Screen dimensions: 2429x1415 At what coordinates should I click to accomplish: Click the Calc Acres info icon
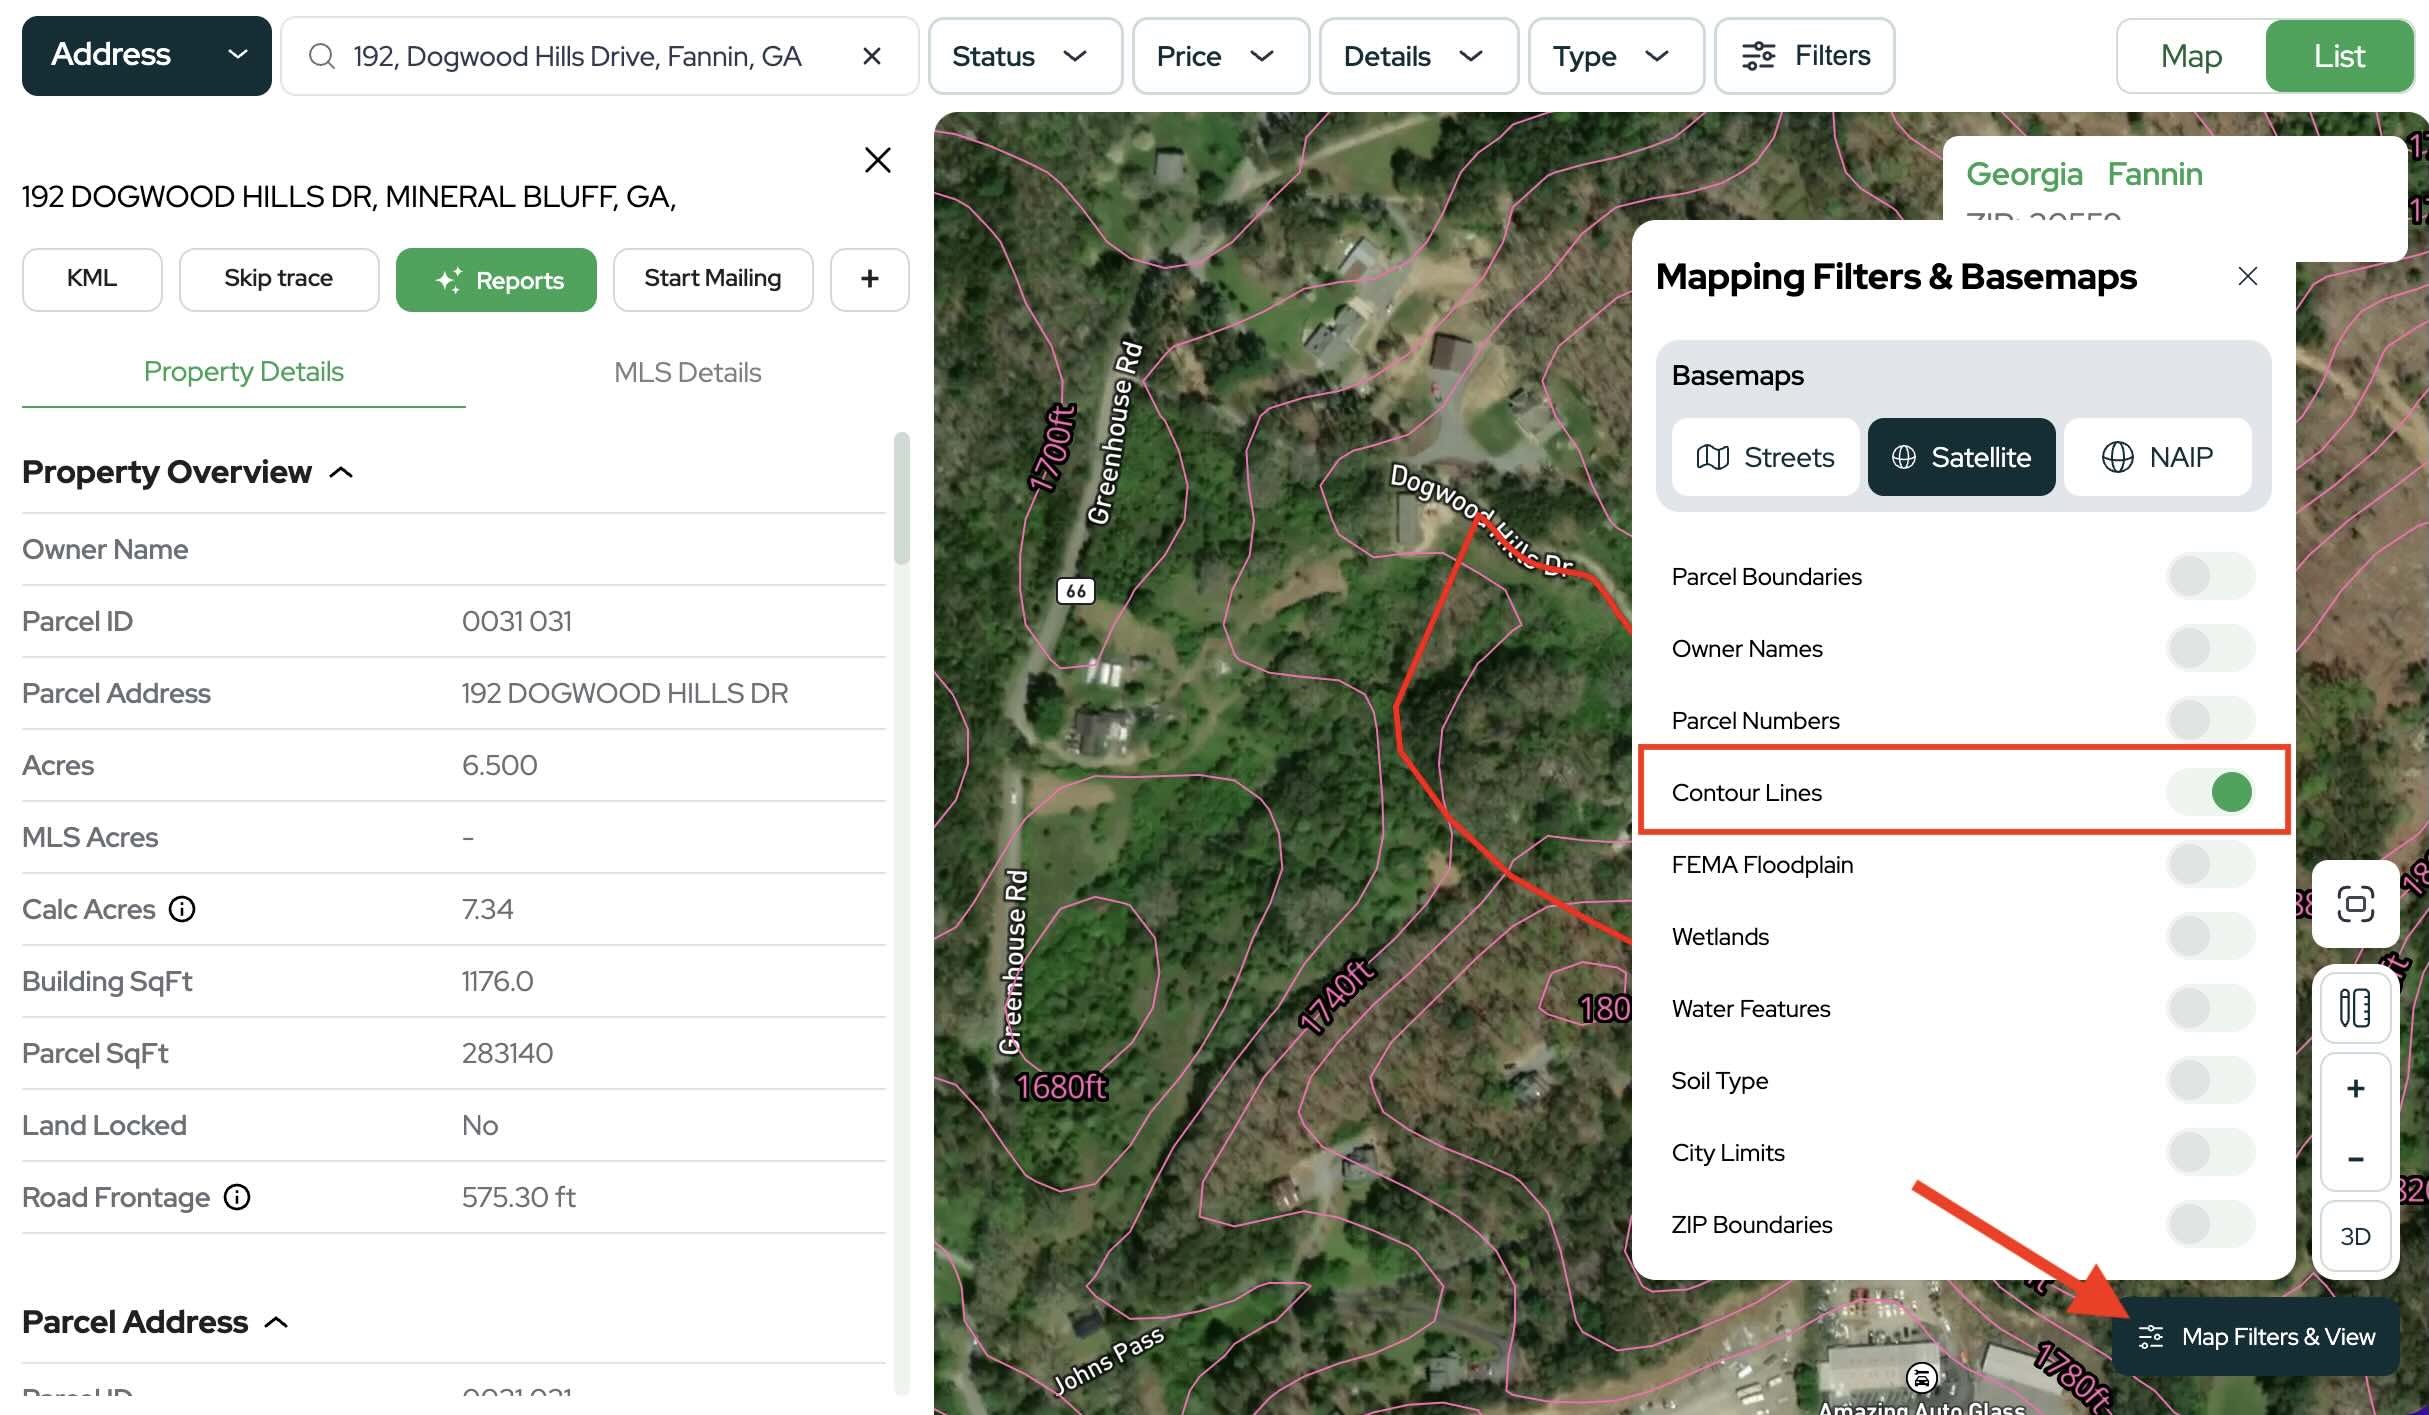(x=182, y=909)
